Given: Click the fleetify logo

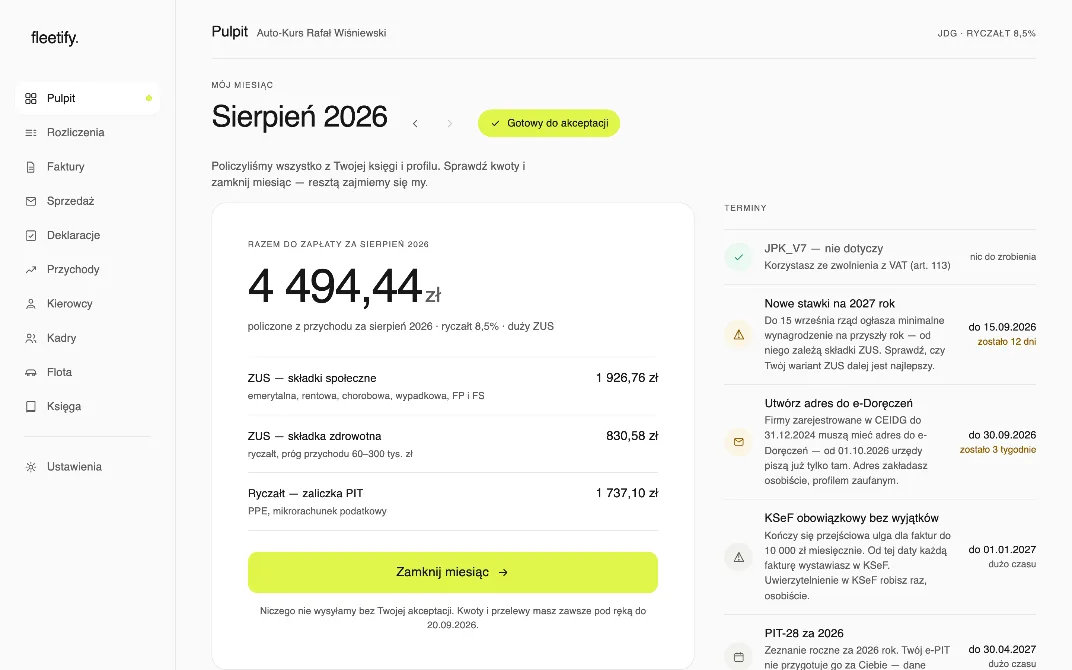Looking at the screenshot, I should pyautogui.click(x=55, y=38).
